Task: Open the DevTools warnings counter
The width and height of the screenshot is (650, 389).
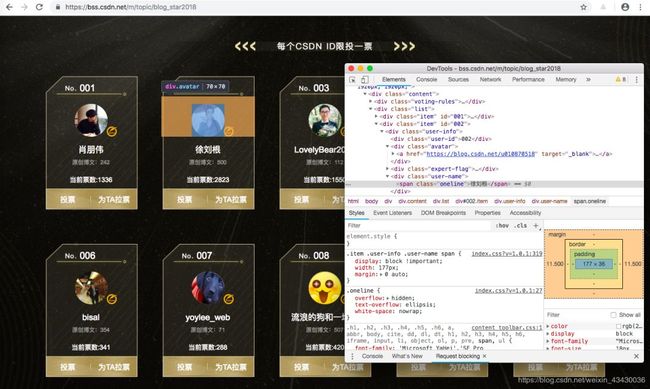Action: 621,79
